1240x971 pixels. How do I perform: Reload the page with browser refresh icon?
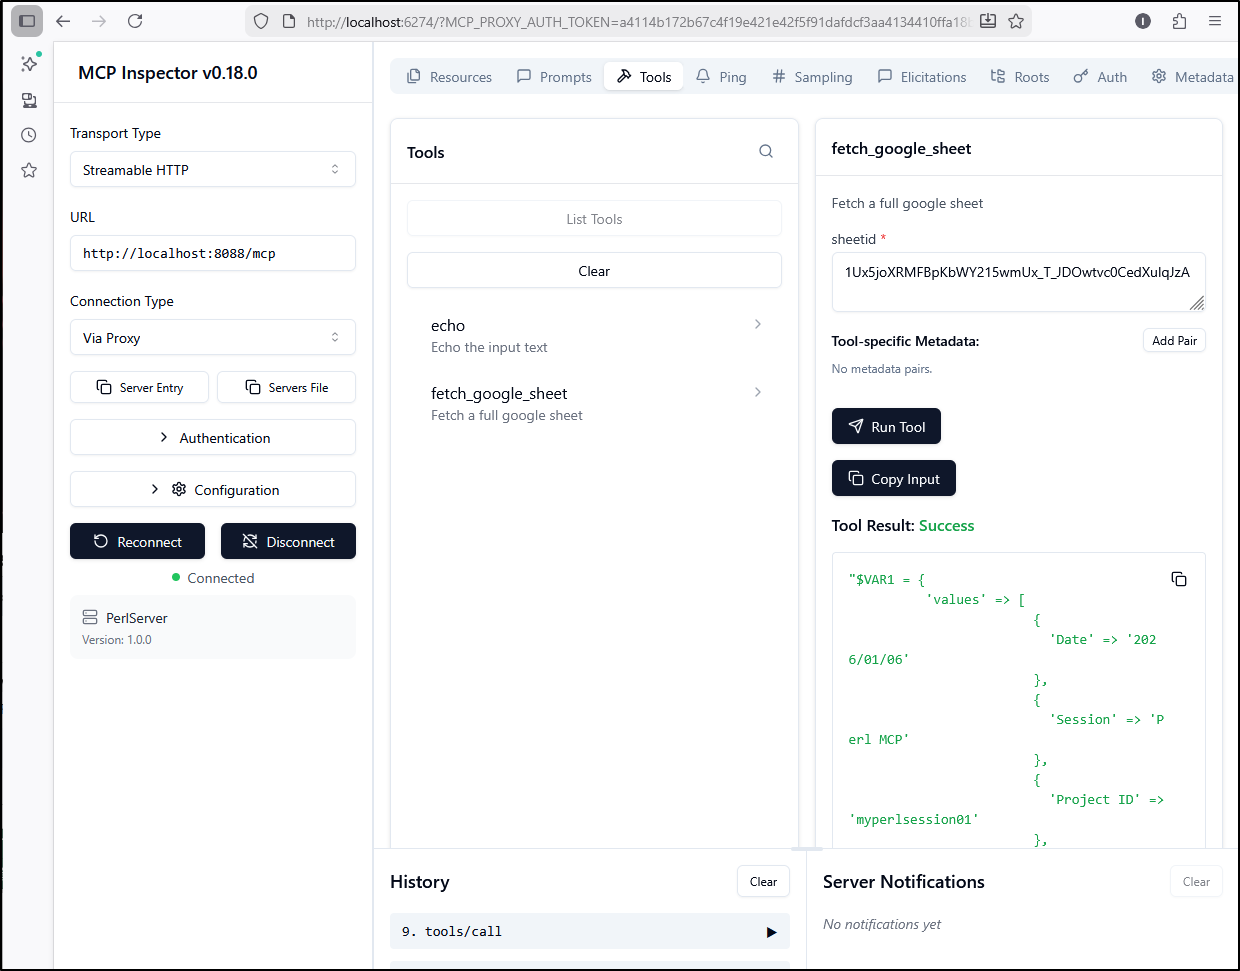135,21
